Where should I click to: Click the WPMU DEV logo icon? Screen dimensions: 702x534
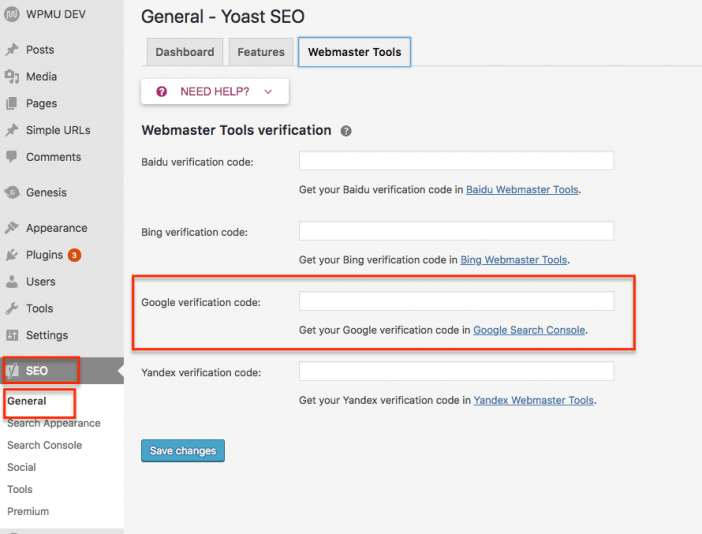(12, 14)
